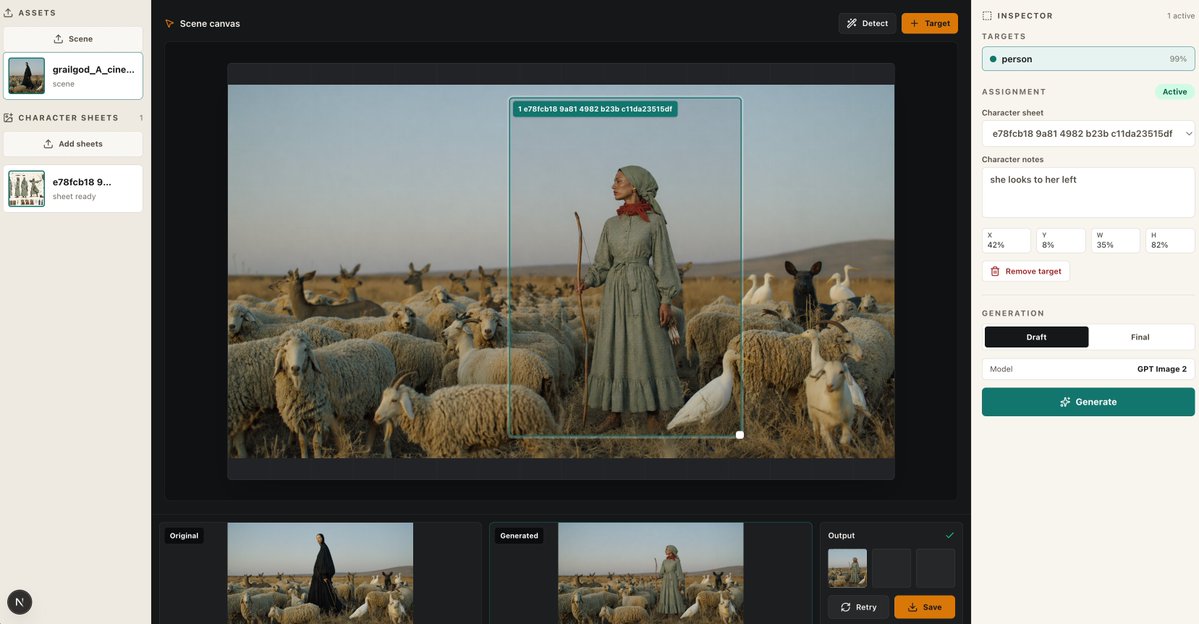Switch to Draft generation mode
The height and width of the screenshot is (624, 1199).
[1036, 336]
